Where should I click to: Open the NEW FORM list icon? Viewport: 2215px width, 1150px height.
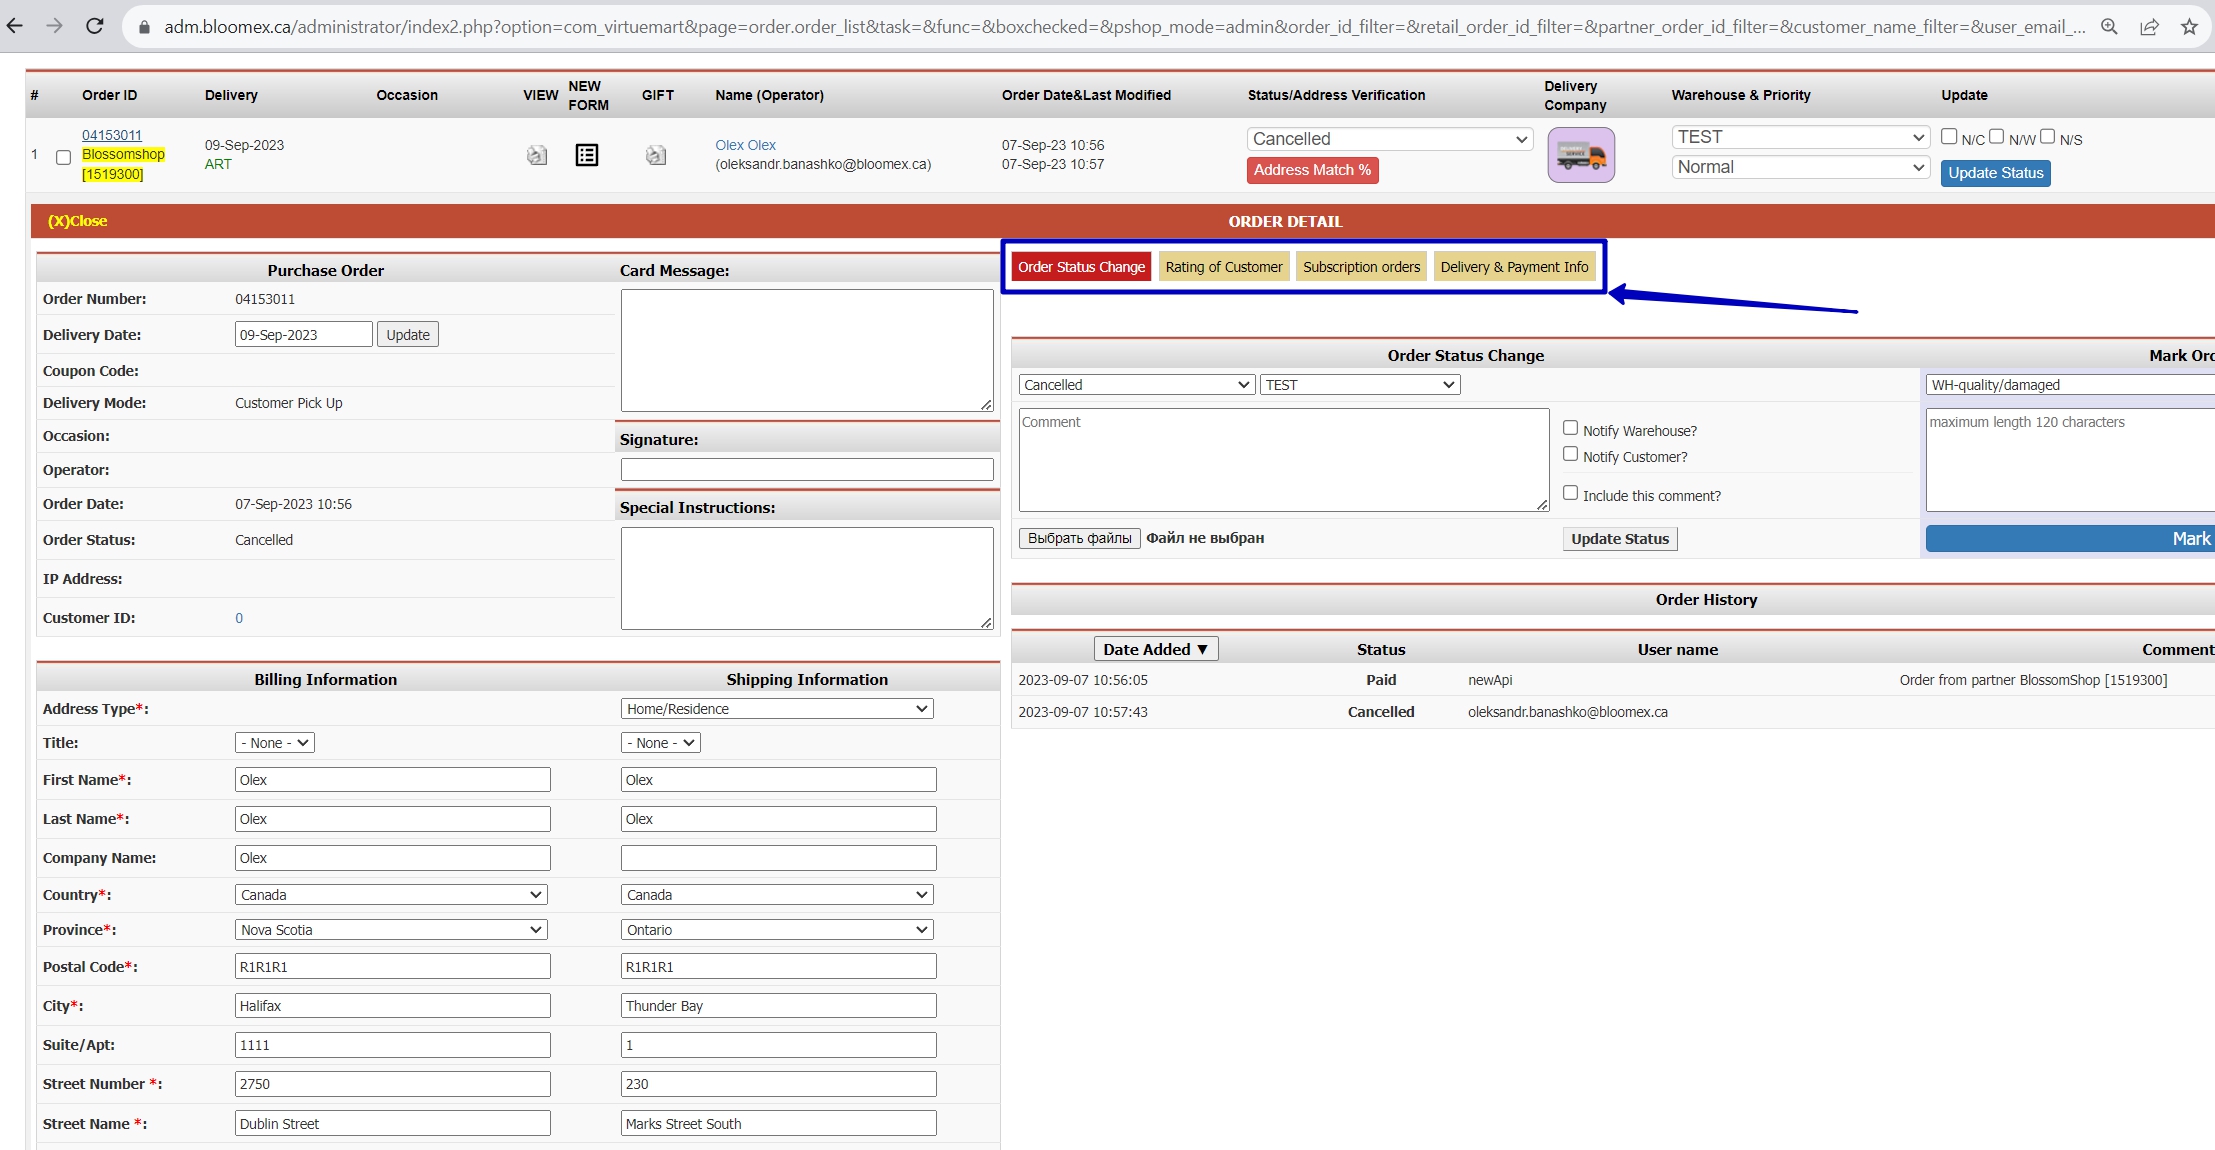point(587,155)
